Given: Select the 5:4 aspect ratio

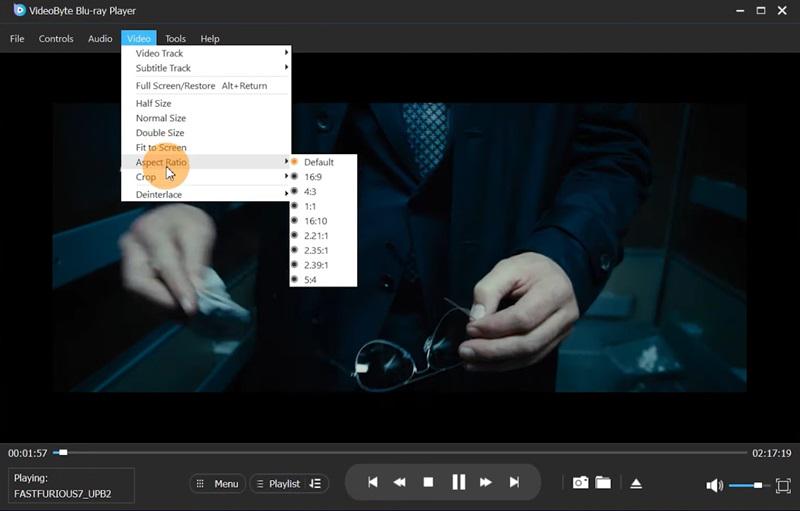Looking at the screenshot, I should [323, 279].
